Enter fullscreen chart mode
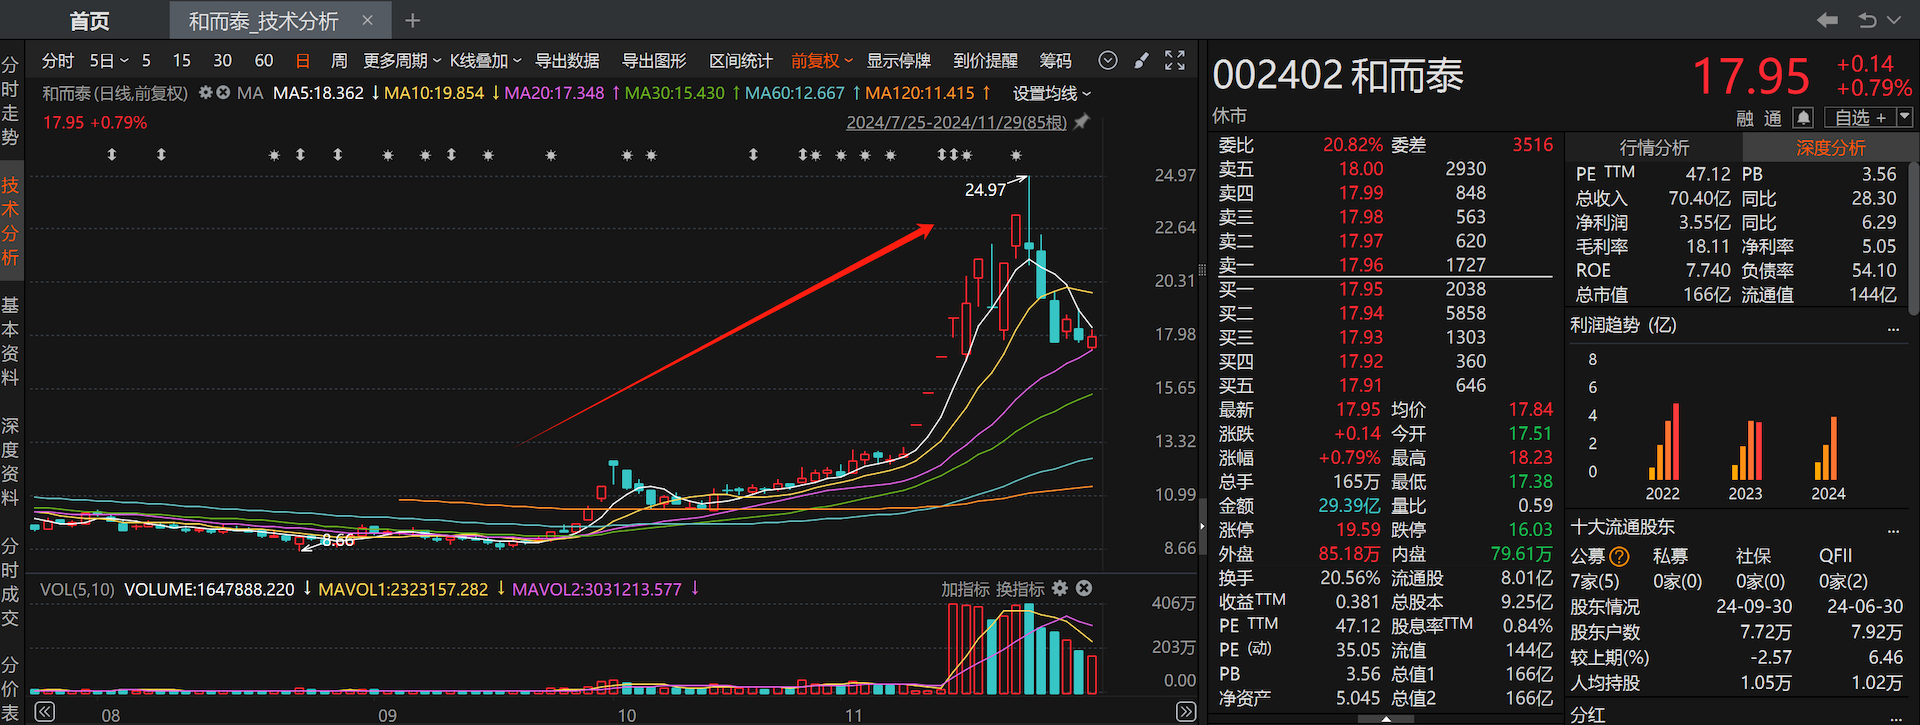1920x725 pixels. coord(1175,61)
